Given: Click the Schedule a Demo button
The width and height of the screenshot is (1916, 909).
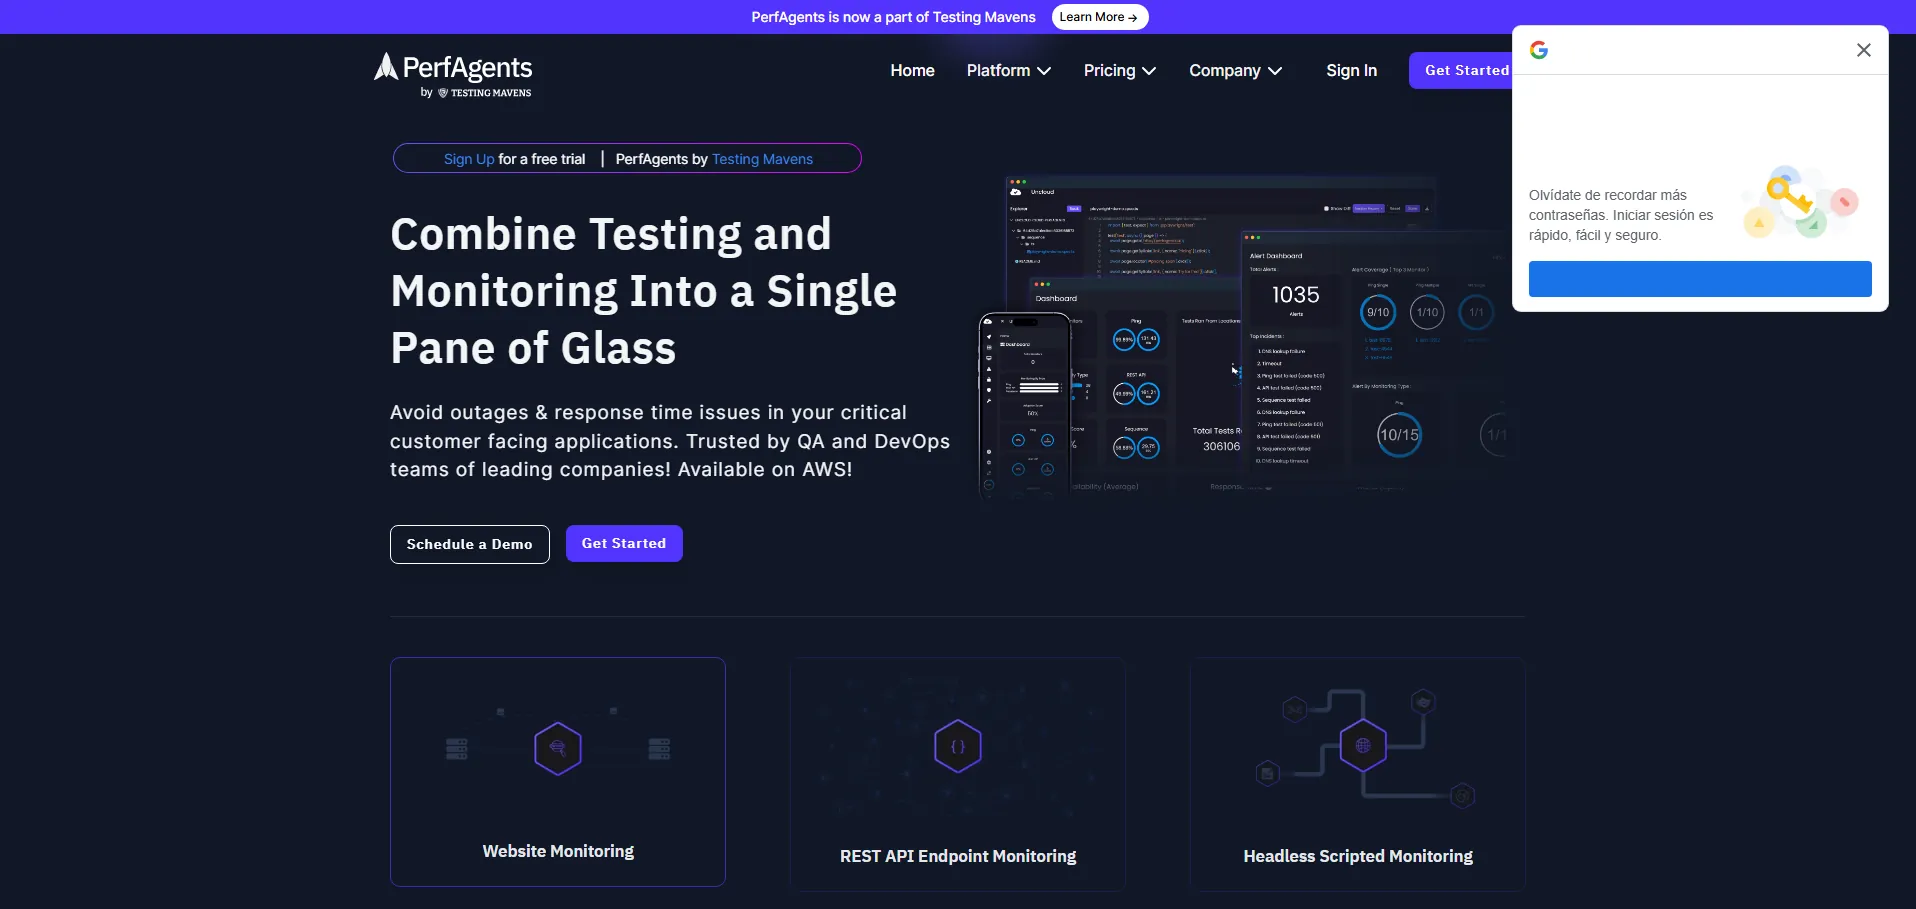Looking at the screenshot, I should [x=469, y=544].
